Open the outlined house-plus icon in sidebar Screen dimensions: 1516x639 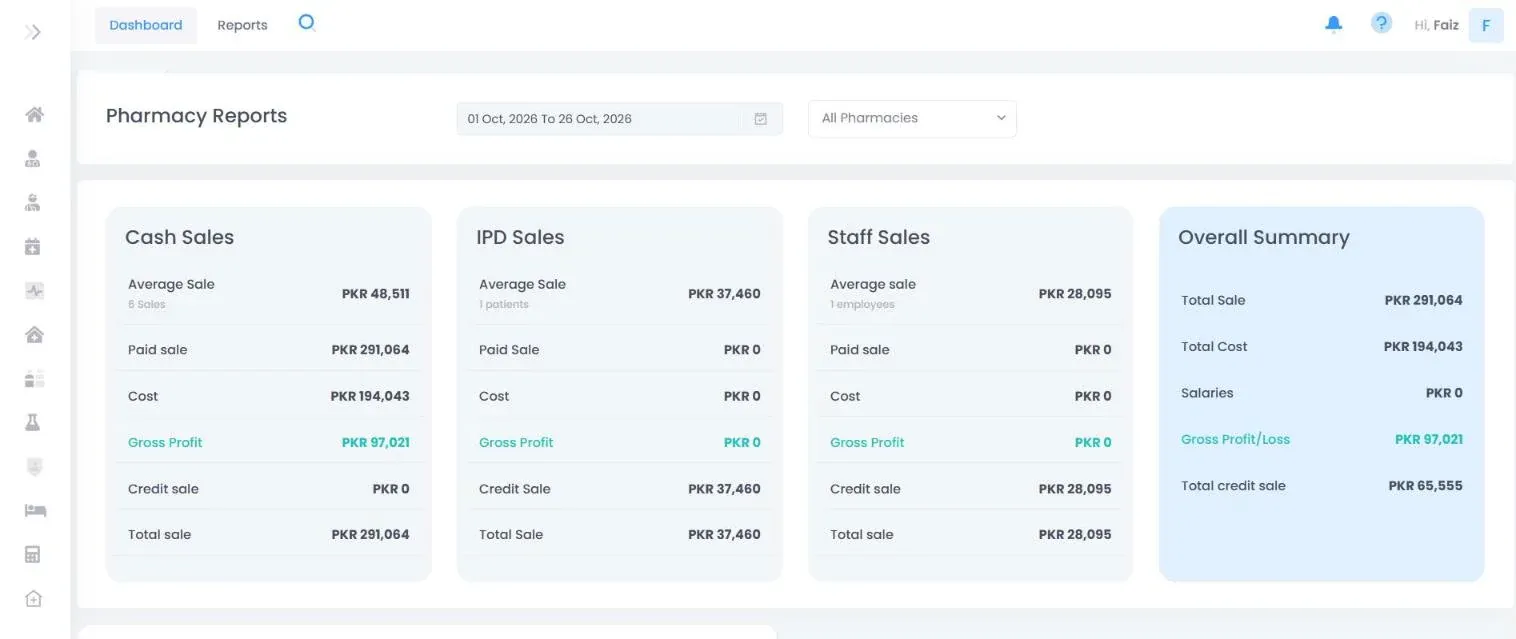[33, 599]
